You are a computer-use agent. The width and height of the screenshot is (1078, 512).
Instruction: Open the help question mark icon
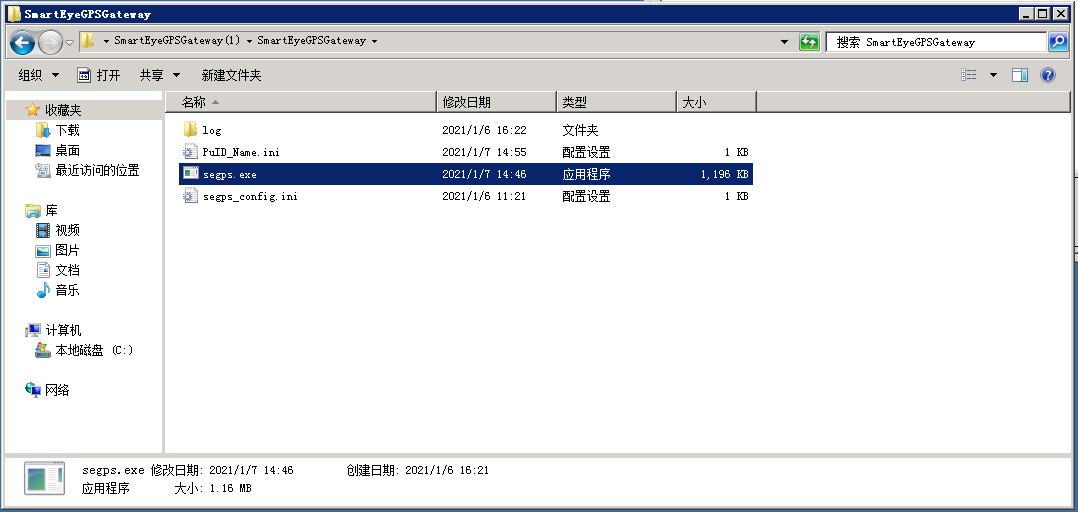pyautogui.click(x=1047, y=75)
